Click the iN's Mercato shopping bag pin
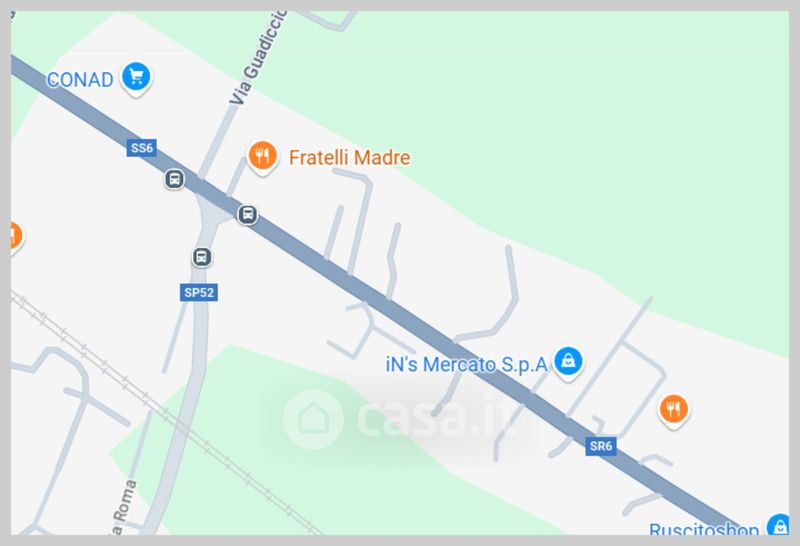The width and height of the screenshot is (800, 546). (568, 362)
